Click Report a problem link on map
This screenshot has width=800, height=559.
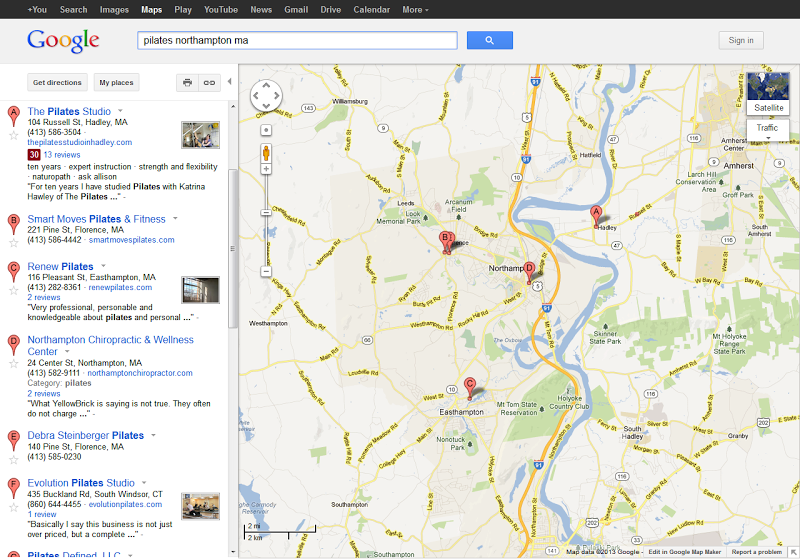coord(757,552)
